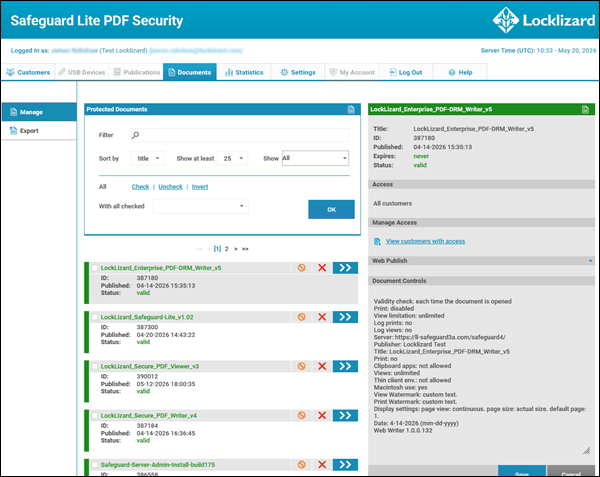
Task: Click the 'never' Expires value
Action: tap(421, 156)
